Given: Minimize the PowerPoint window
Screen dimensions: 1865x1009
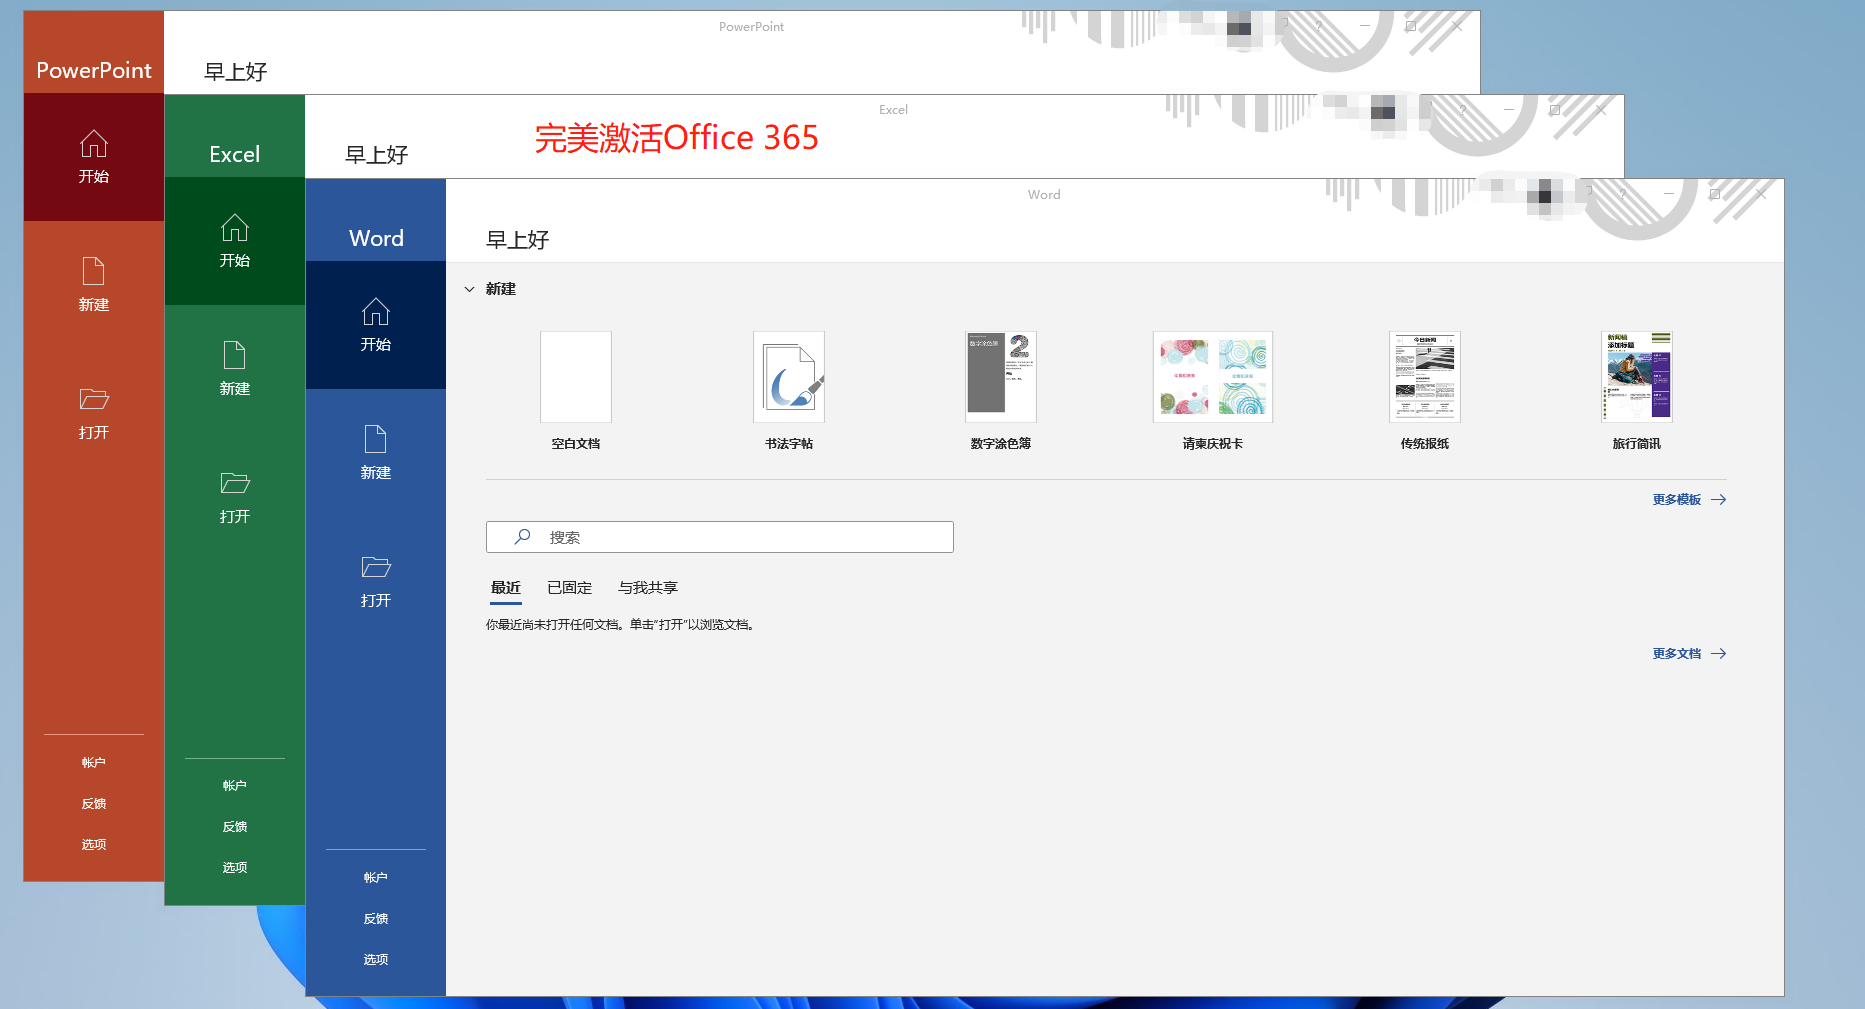Looking at the screenshot, I should pos(1364,26).
